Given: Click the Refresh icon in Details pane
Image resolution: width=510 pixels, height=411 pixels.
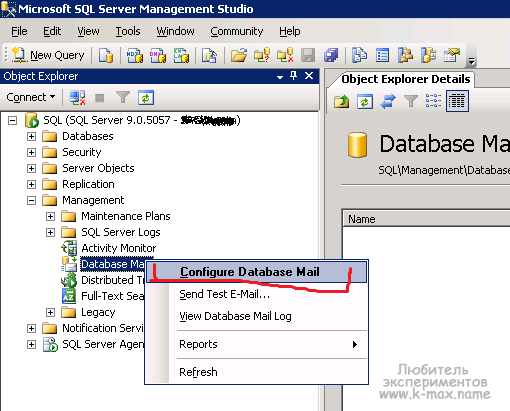Looking at the screenshot, I should (365, 101).
